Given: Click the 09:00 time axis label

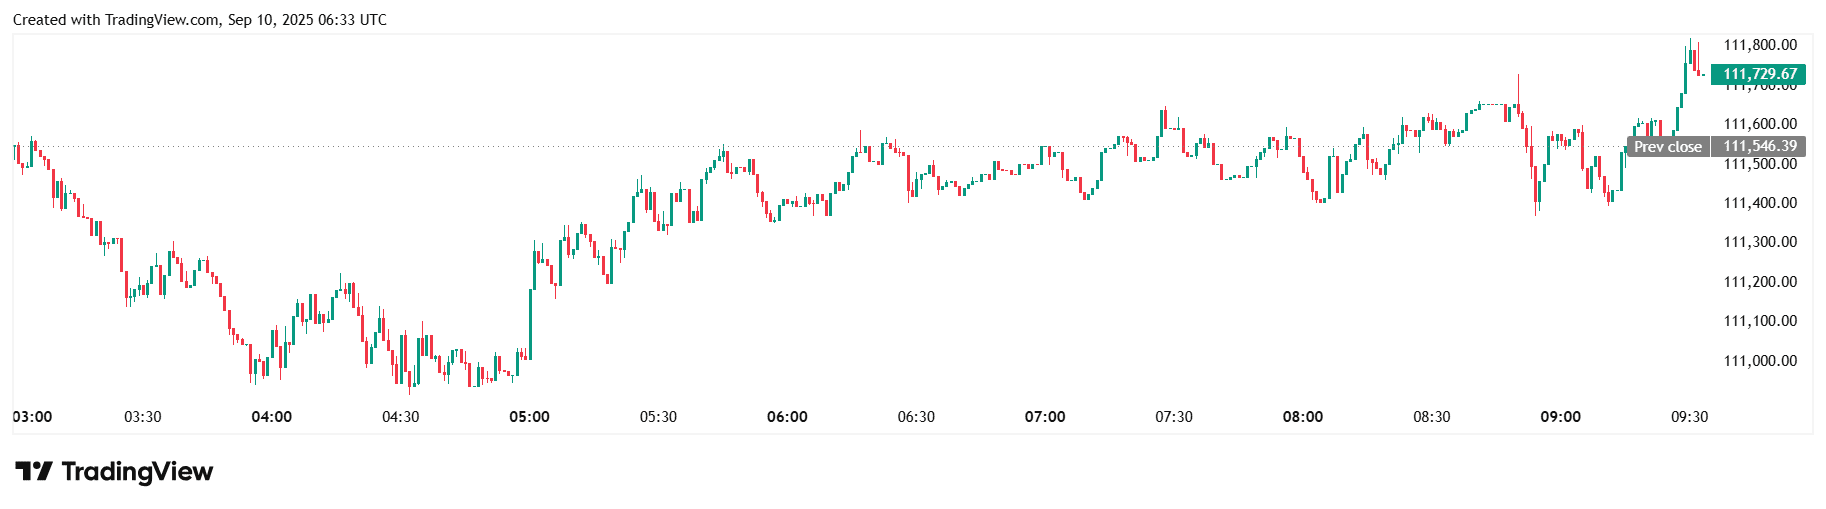Looking at the screenshot, I should pyautogui.click(x=1560, y=417).
